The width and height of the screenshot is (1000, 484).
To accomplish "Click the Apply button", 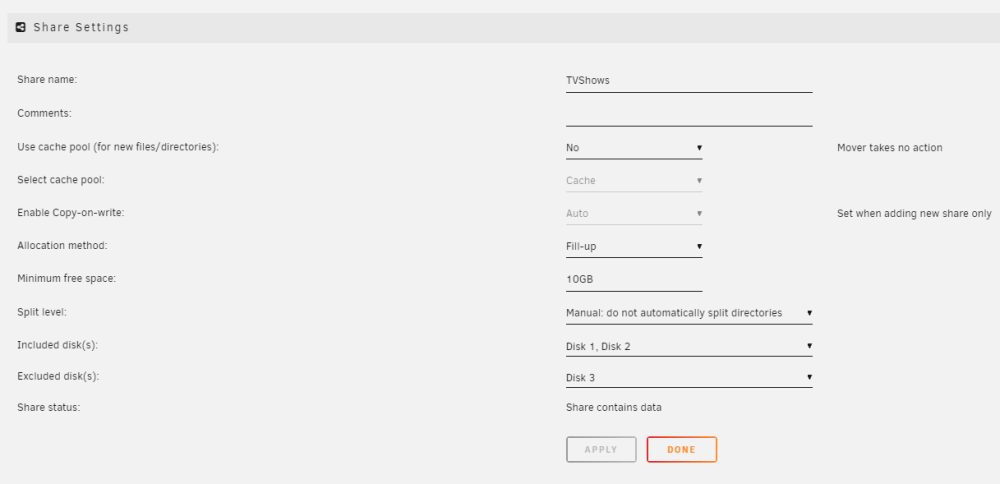I will [601, 450].
